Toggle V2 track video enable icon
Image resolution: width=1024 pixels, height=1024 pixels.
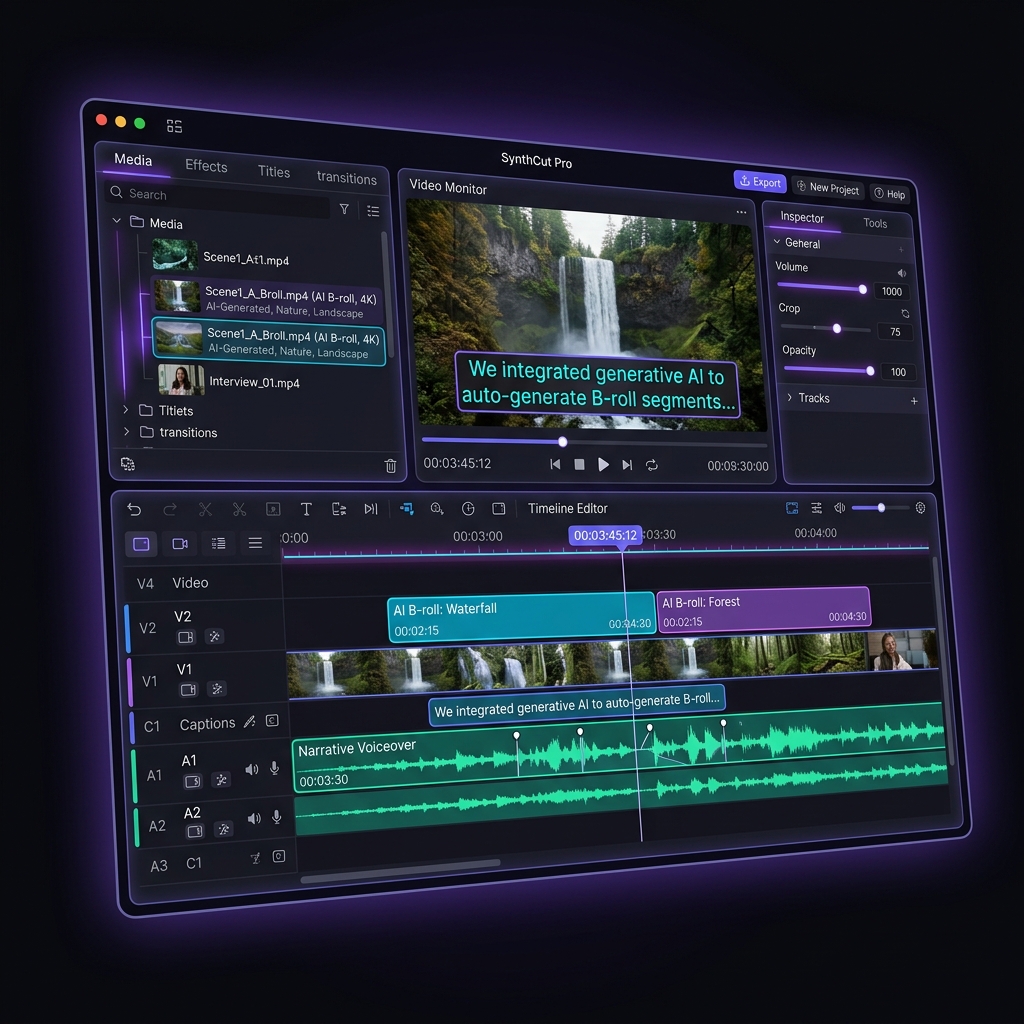pyautogui.click(x=186, y=637)
